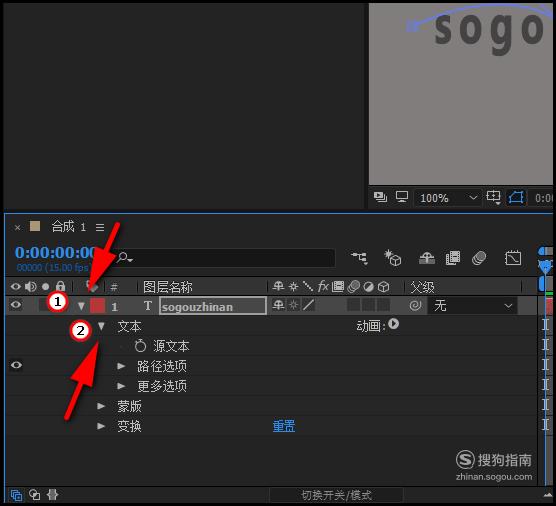Click the audio column header speaker icon
Viewport: 556px width, 506px height.
(30, 287)
